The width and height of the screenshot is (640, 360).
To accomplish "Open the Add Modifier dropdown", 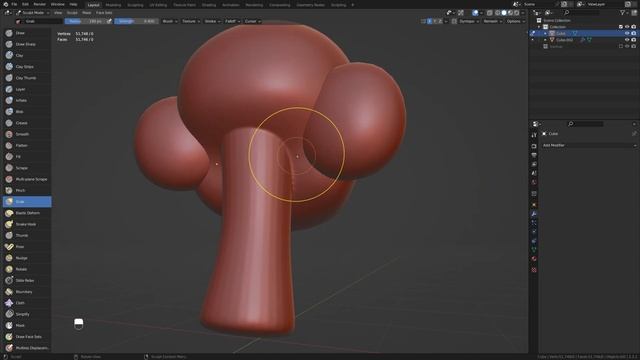I will tap(589, 145).
